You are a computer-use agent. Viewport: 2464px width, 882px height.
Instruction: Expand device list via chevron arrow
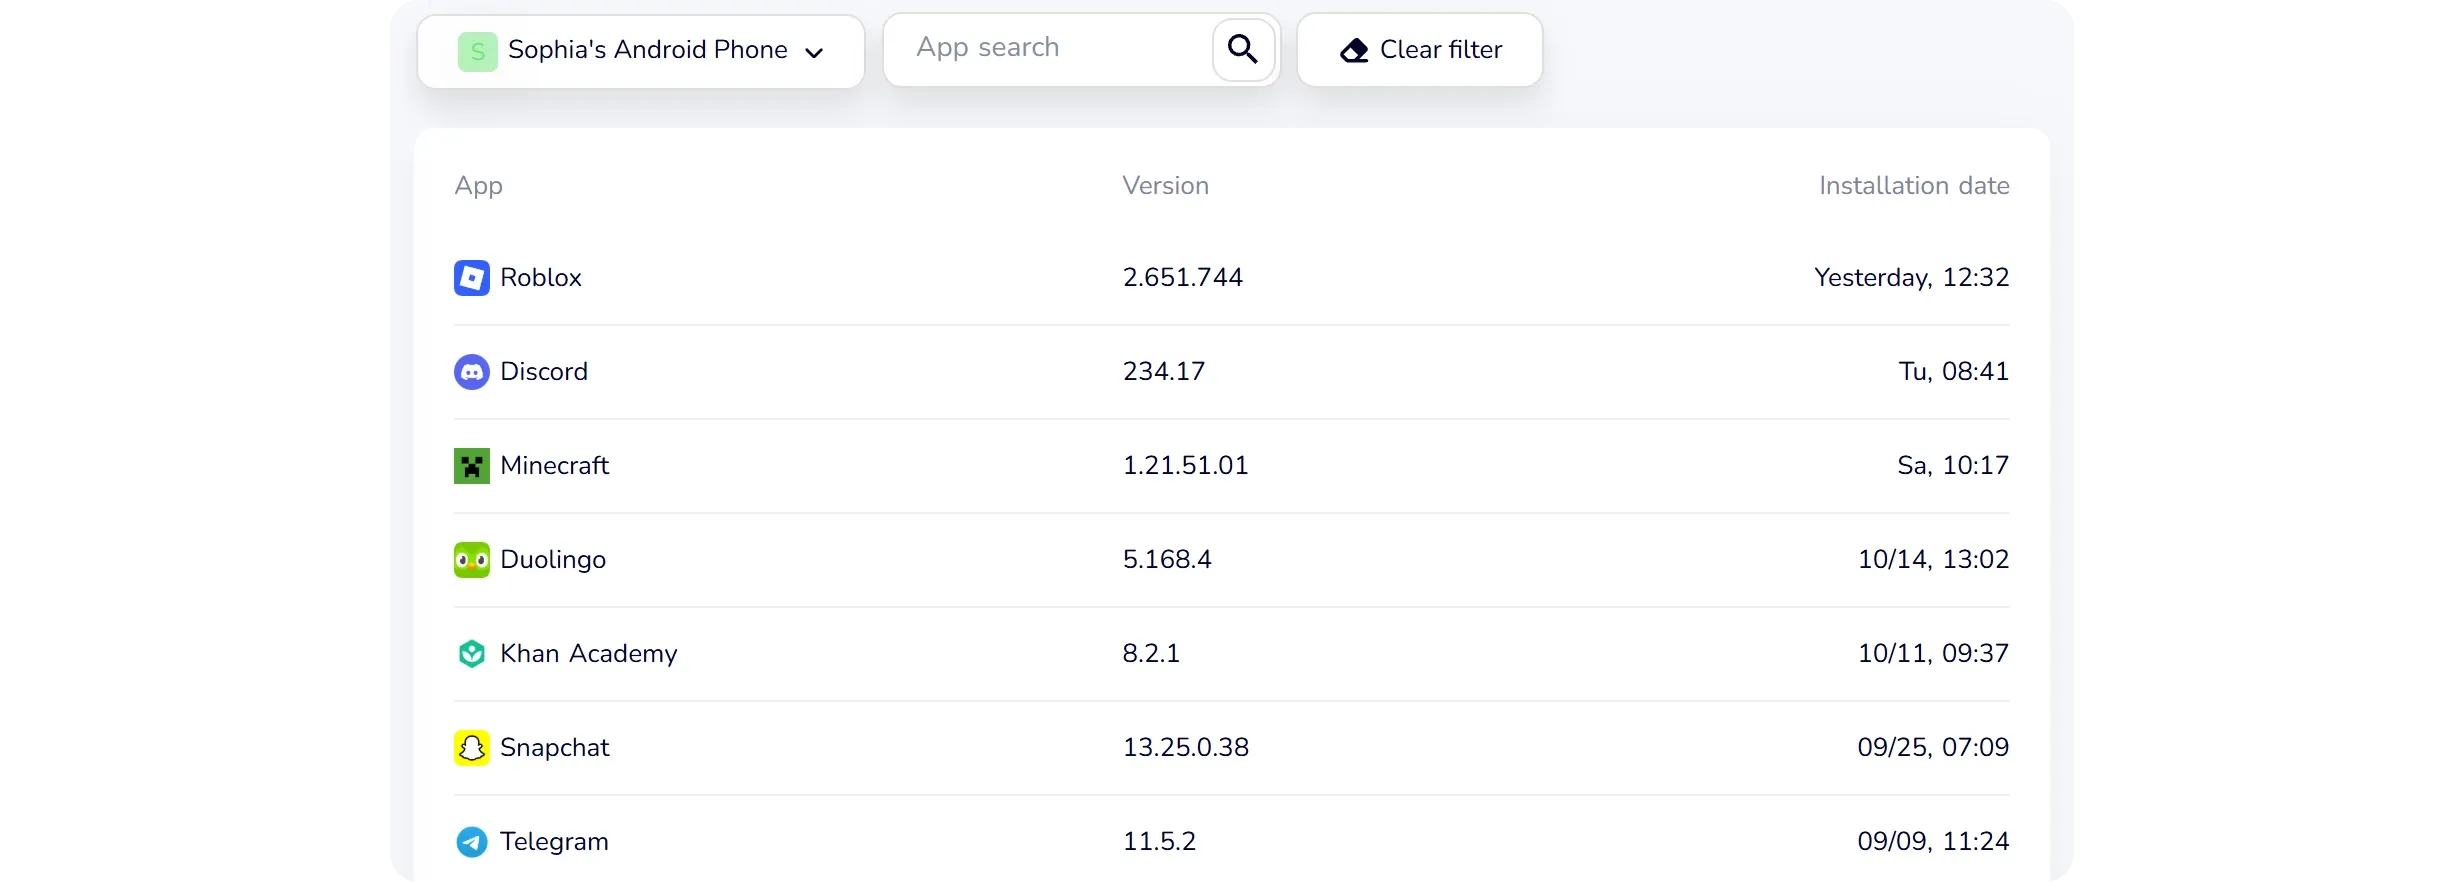tap(814, 52)
